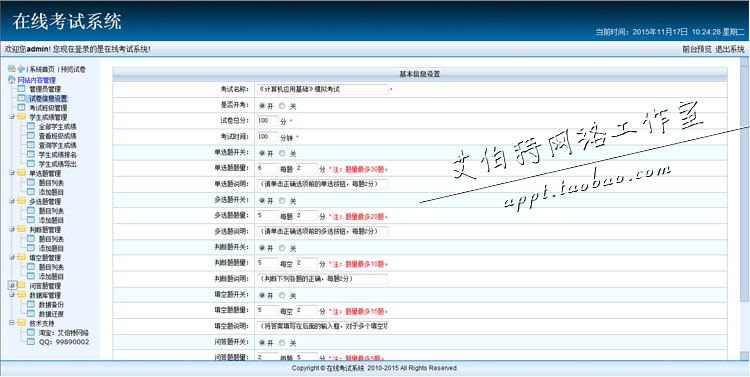Select 开 radio for 填空题开关

coord(262,295)
